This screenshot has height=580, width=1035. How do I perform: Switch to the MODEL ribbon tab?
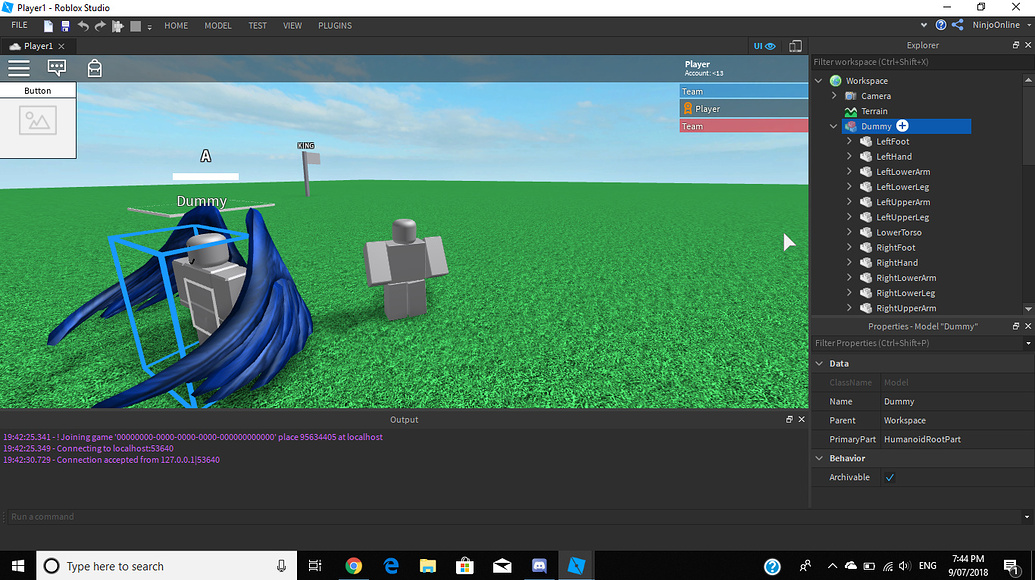pyautogui.click(x=217, y=25)
